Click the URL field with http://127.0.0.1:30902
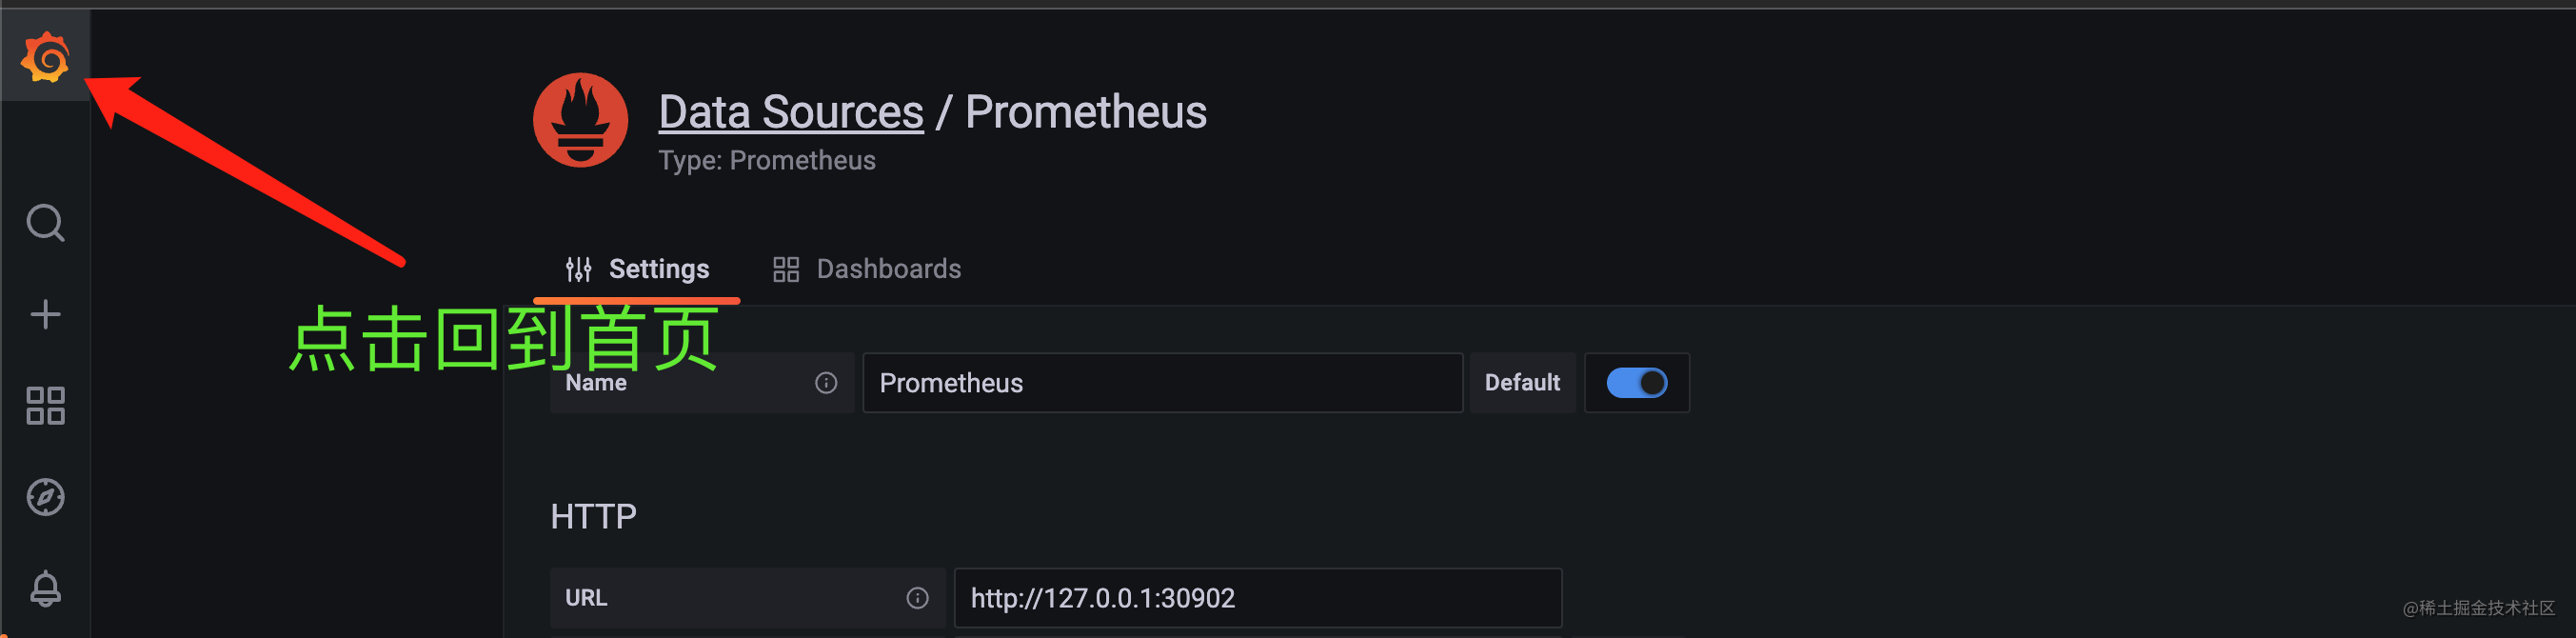The image size is (2576, 638). point(1258,598)
